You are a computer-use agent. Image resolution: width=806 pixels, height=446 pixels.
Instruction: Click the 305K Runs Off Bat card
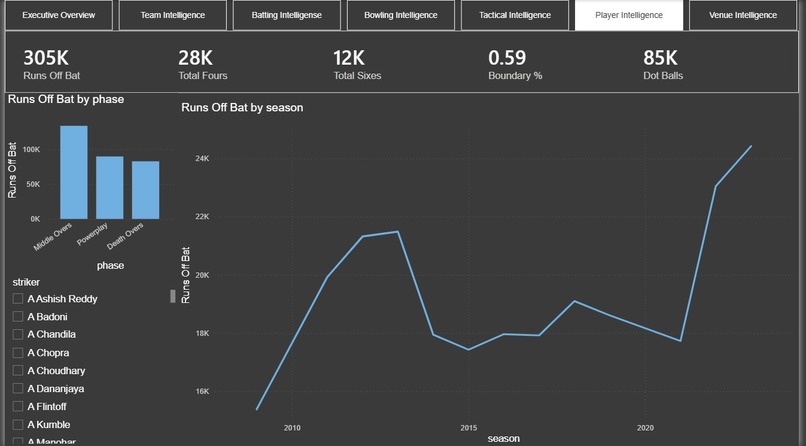tap(51, 64)
